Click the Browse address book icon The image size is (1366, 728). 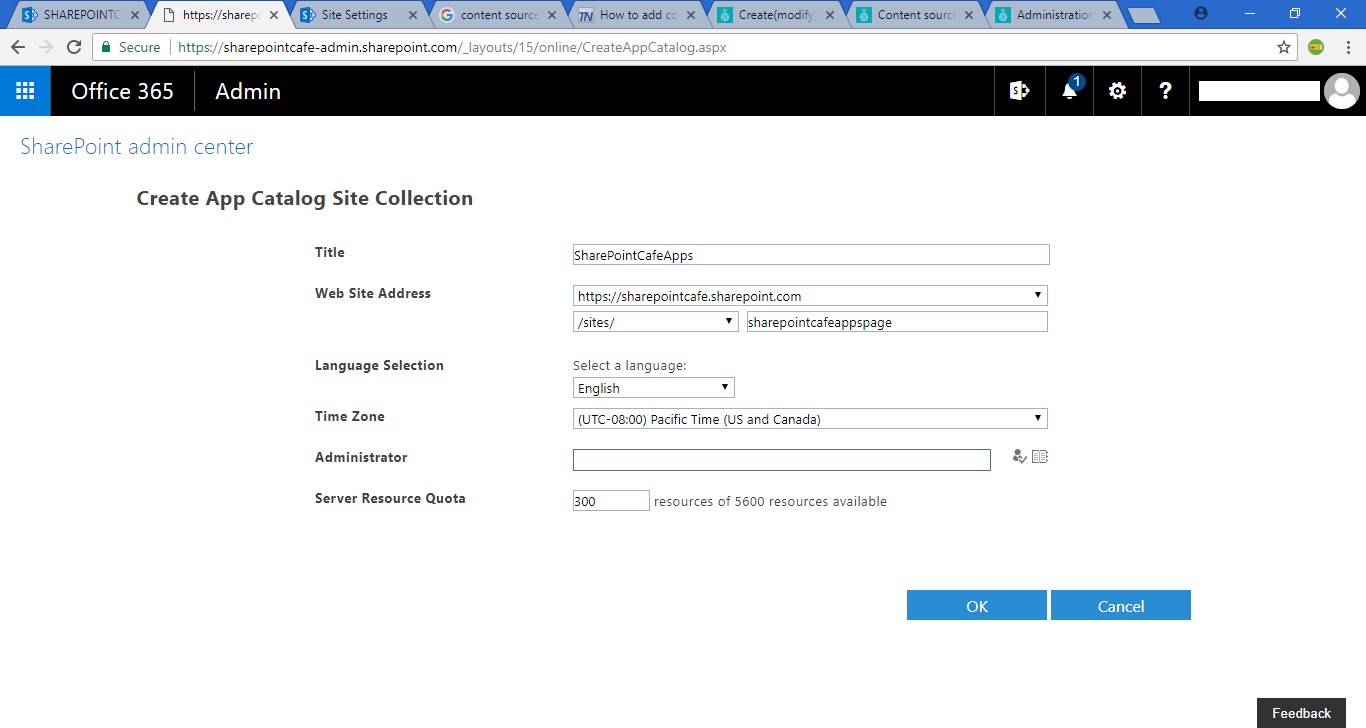tap(1040, 457)
